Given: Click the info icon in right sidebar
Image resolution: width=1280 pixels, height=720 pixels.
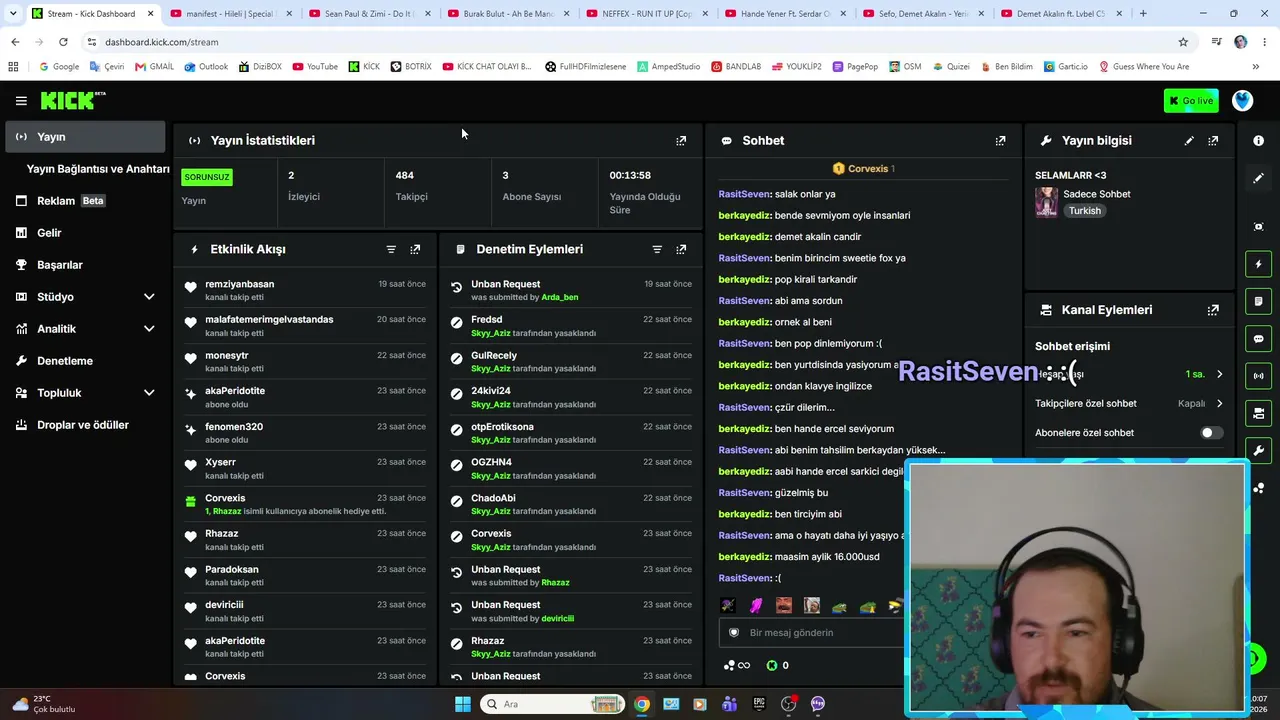Looking at the screenshot, I should pyautogui.click(x=1258, y=141).
